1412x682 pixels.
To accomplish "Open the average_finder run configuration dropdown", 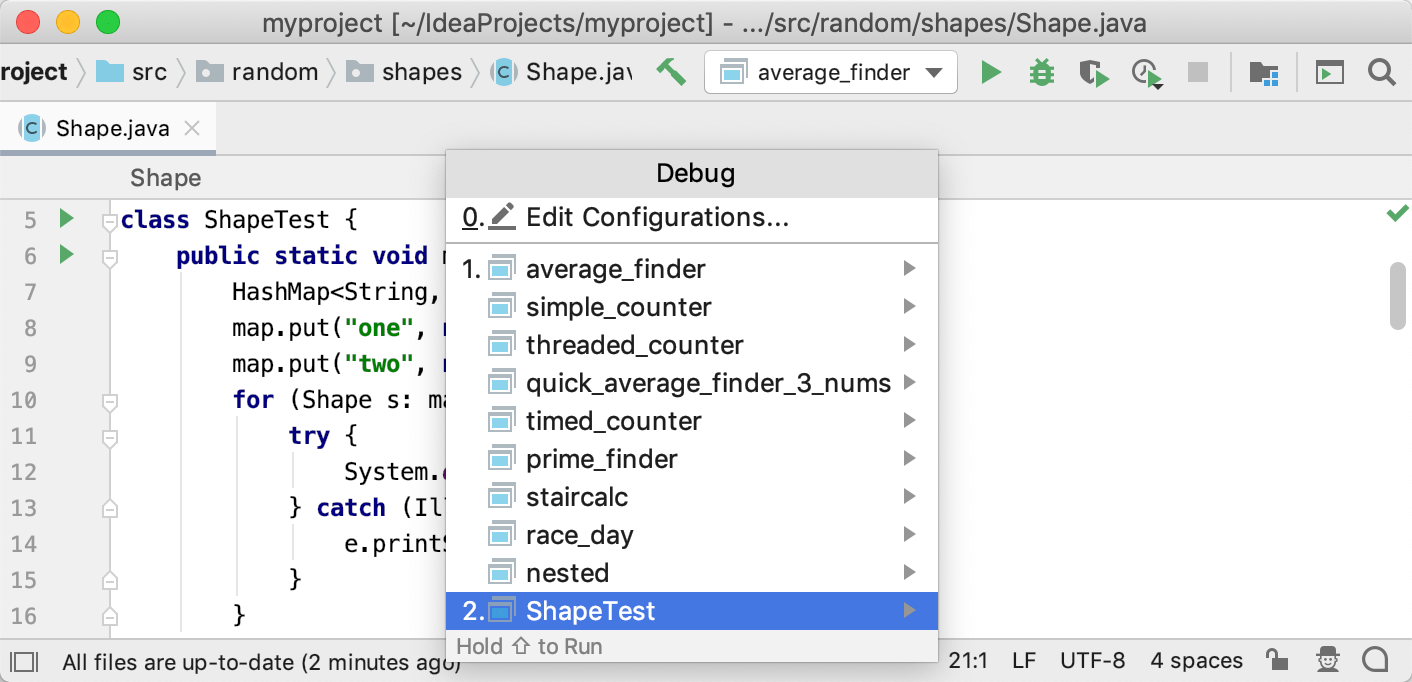I will tap(831, 72).
